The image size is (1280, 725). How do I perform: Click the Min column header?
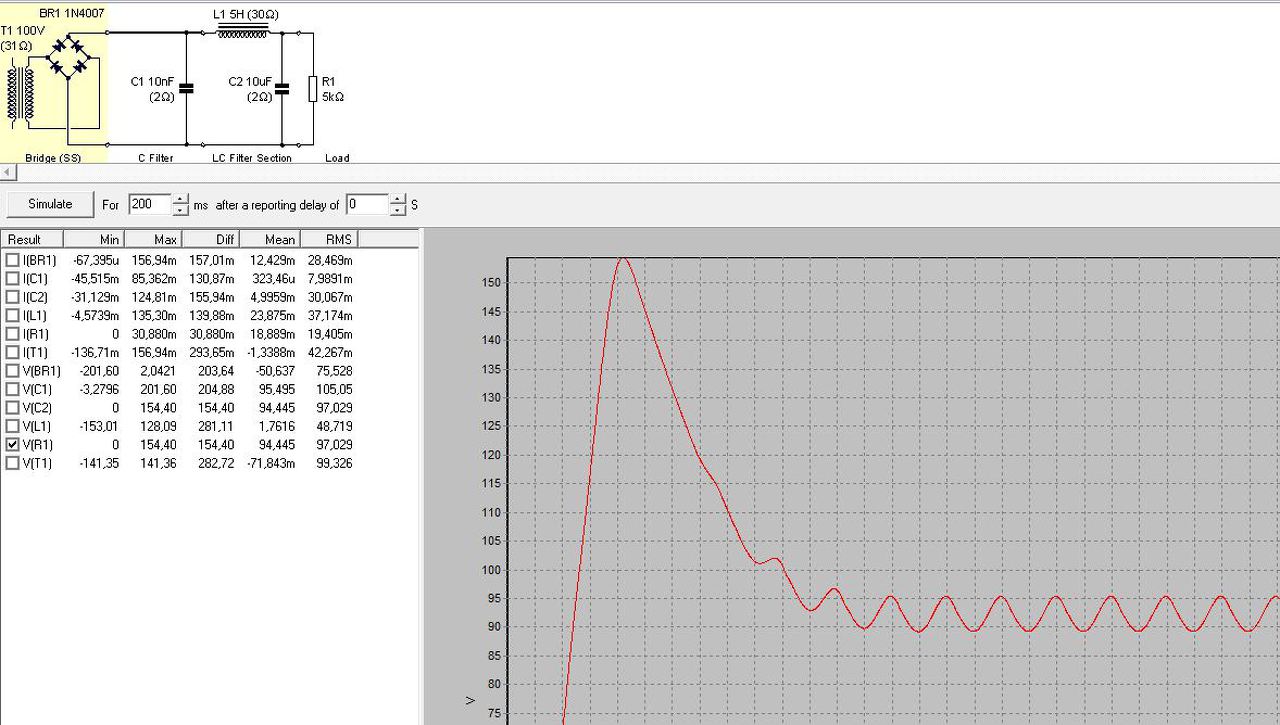tap(94, 239)
